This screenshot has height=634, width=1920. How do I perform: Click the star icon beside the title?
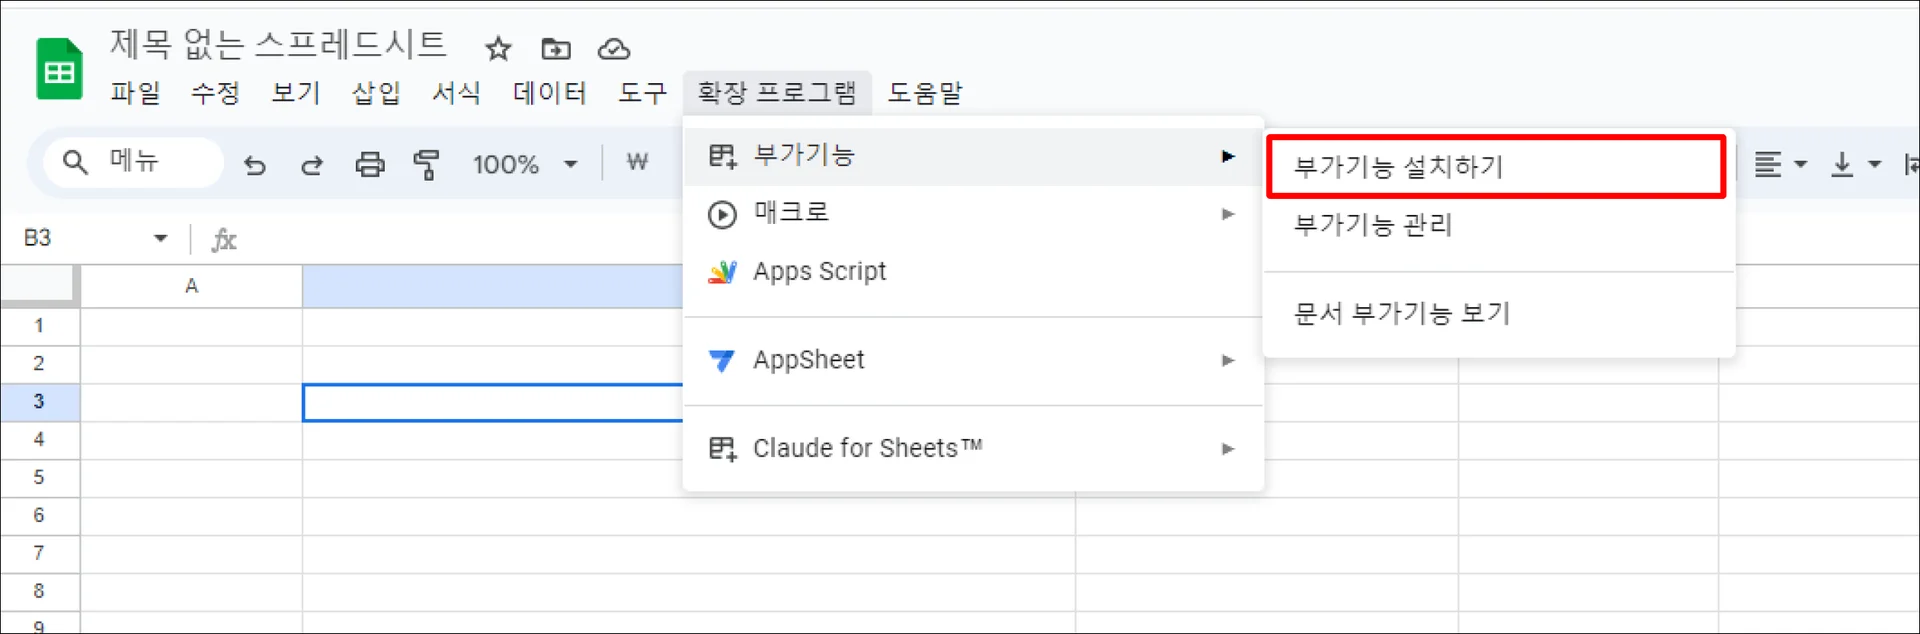coord(498,48)
